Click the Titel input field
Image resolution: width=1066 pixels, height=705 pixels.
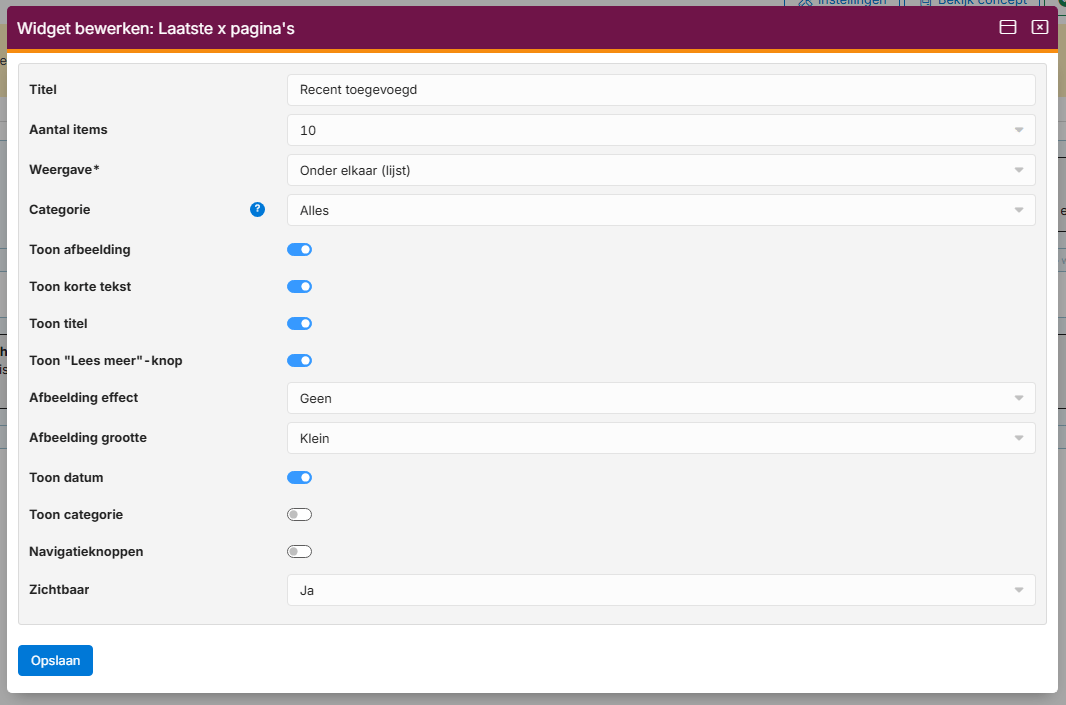pos(660,90)
